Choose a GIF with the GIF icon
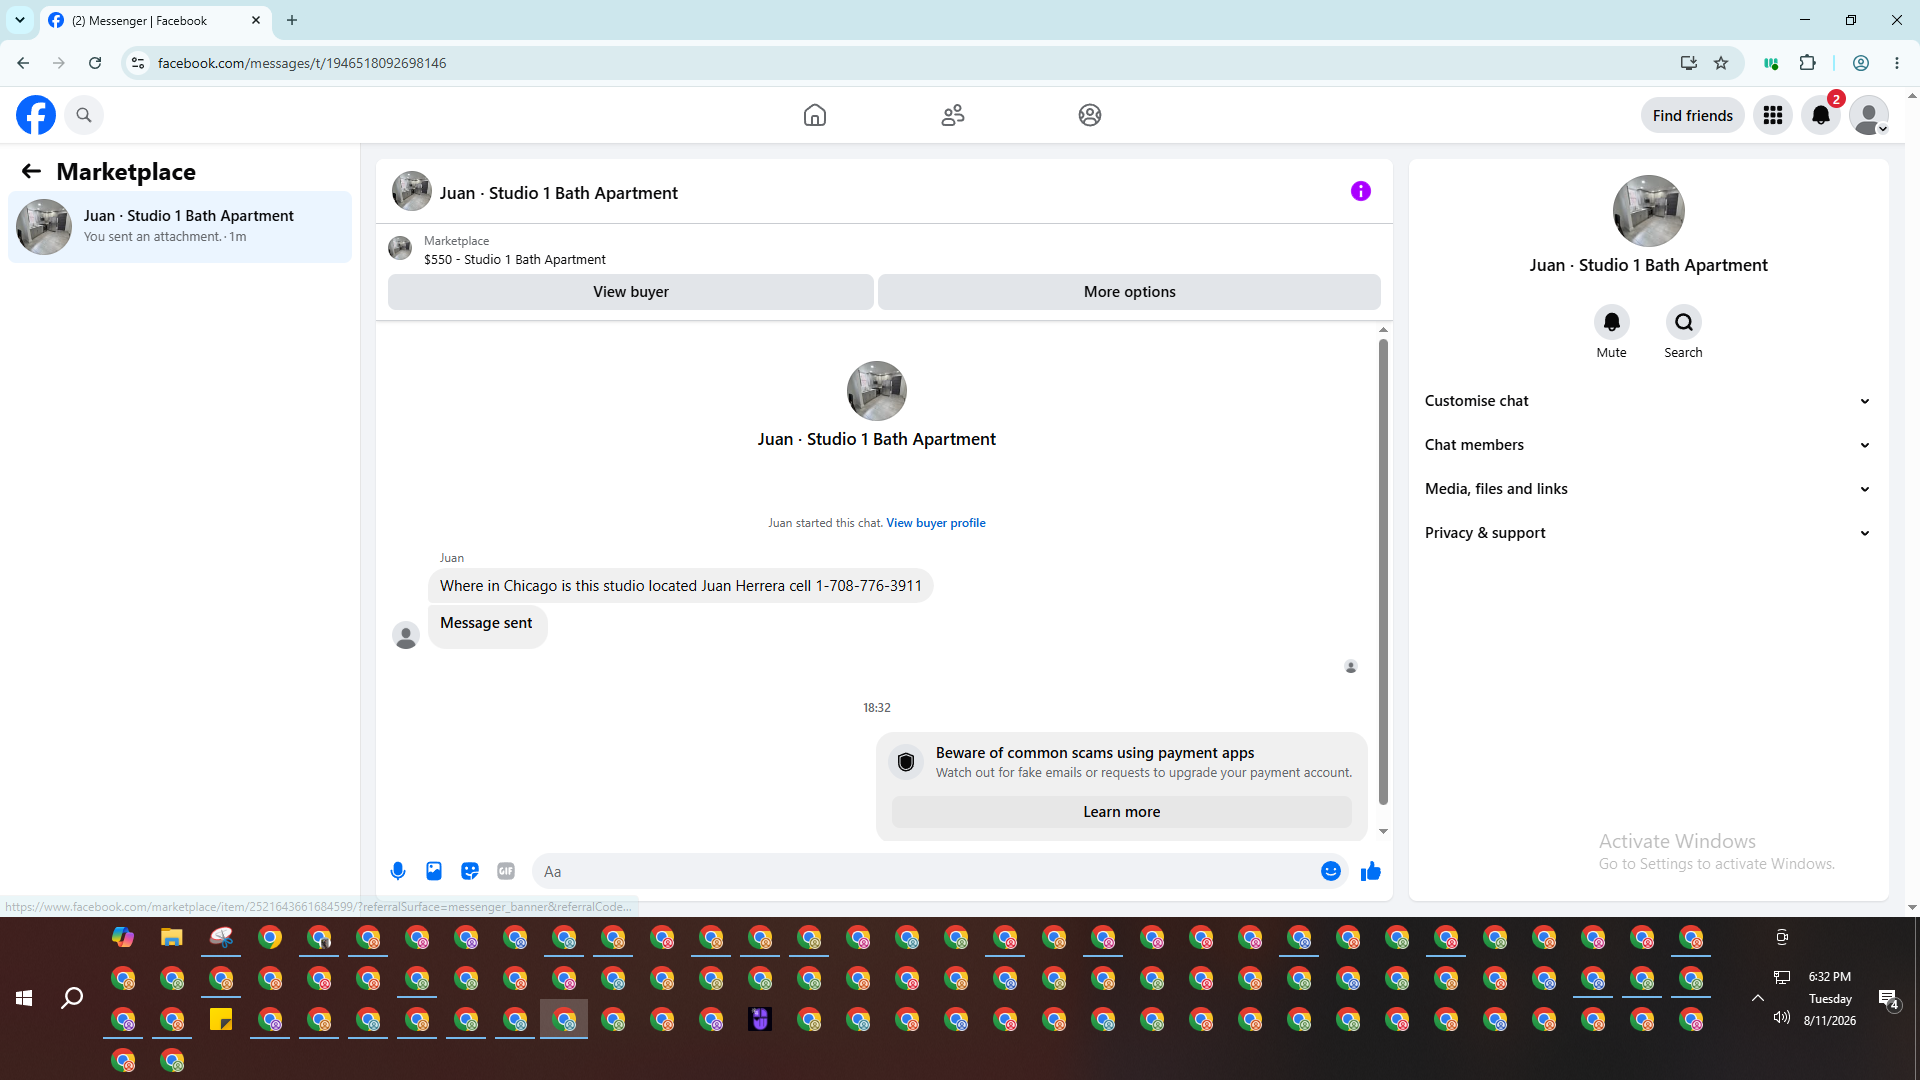 click(x=506, y=871)
